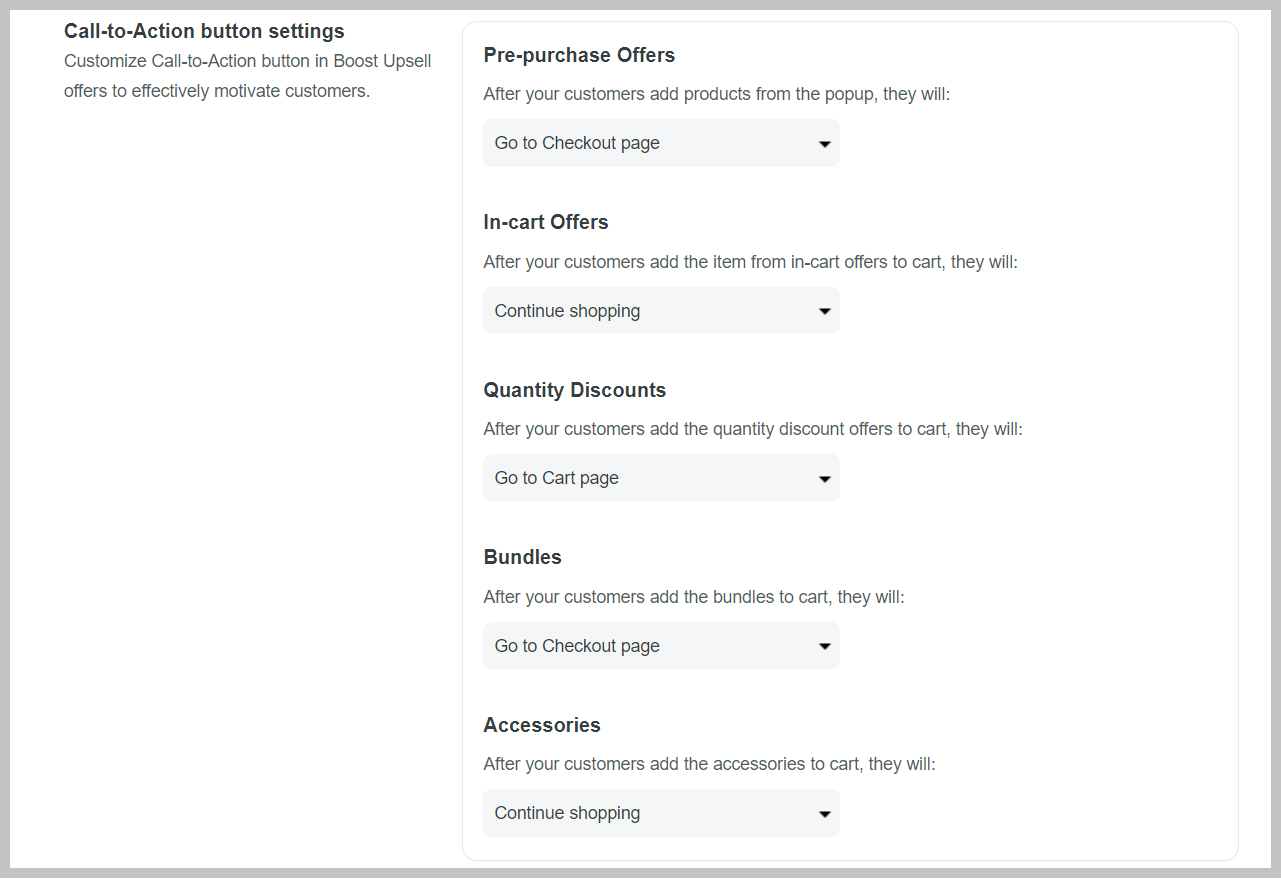
Task: Open the Accessories action dropdown
Action: 660,813
